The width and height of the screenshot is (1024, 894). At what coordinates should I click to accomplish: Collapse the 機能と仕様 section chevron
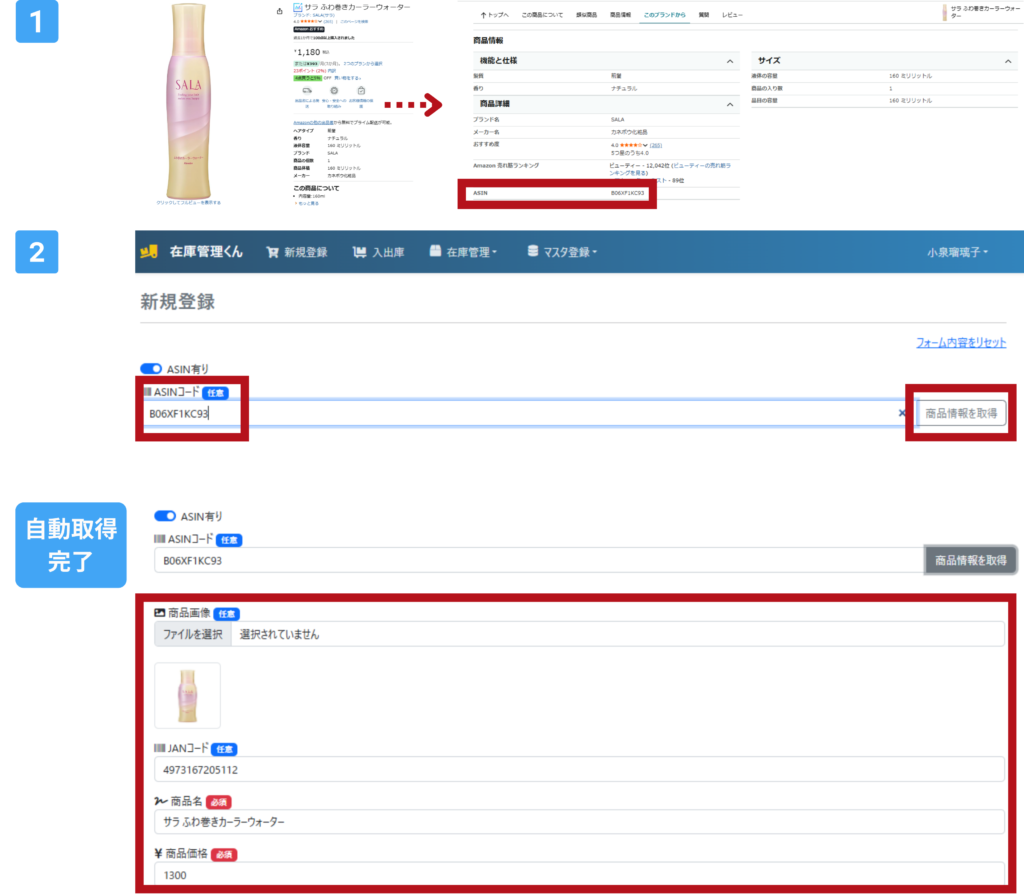(730, 62)
